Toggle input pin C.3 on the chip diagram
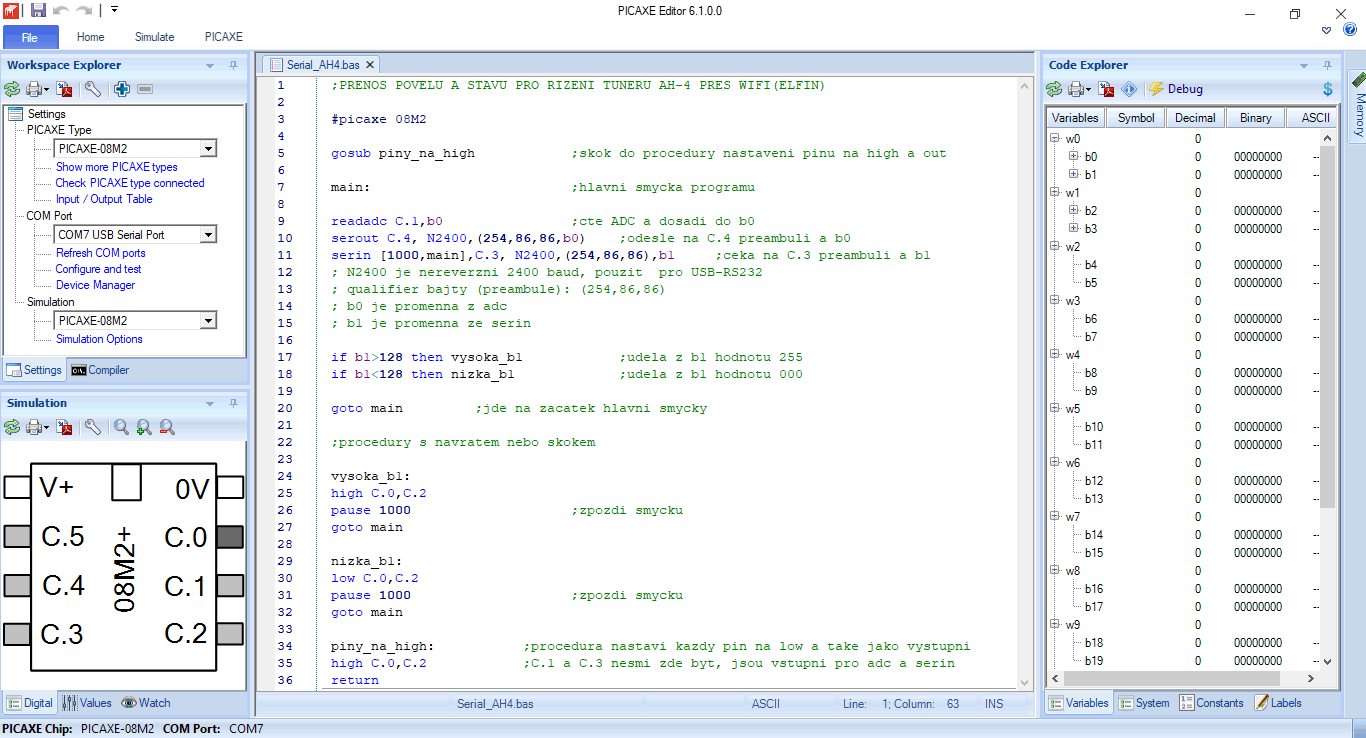This screenshot has height=738, width=1366. coord(17,634)
